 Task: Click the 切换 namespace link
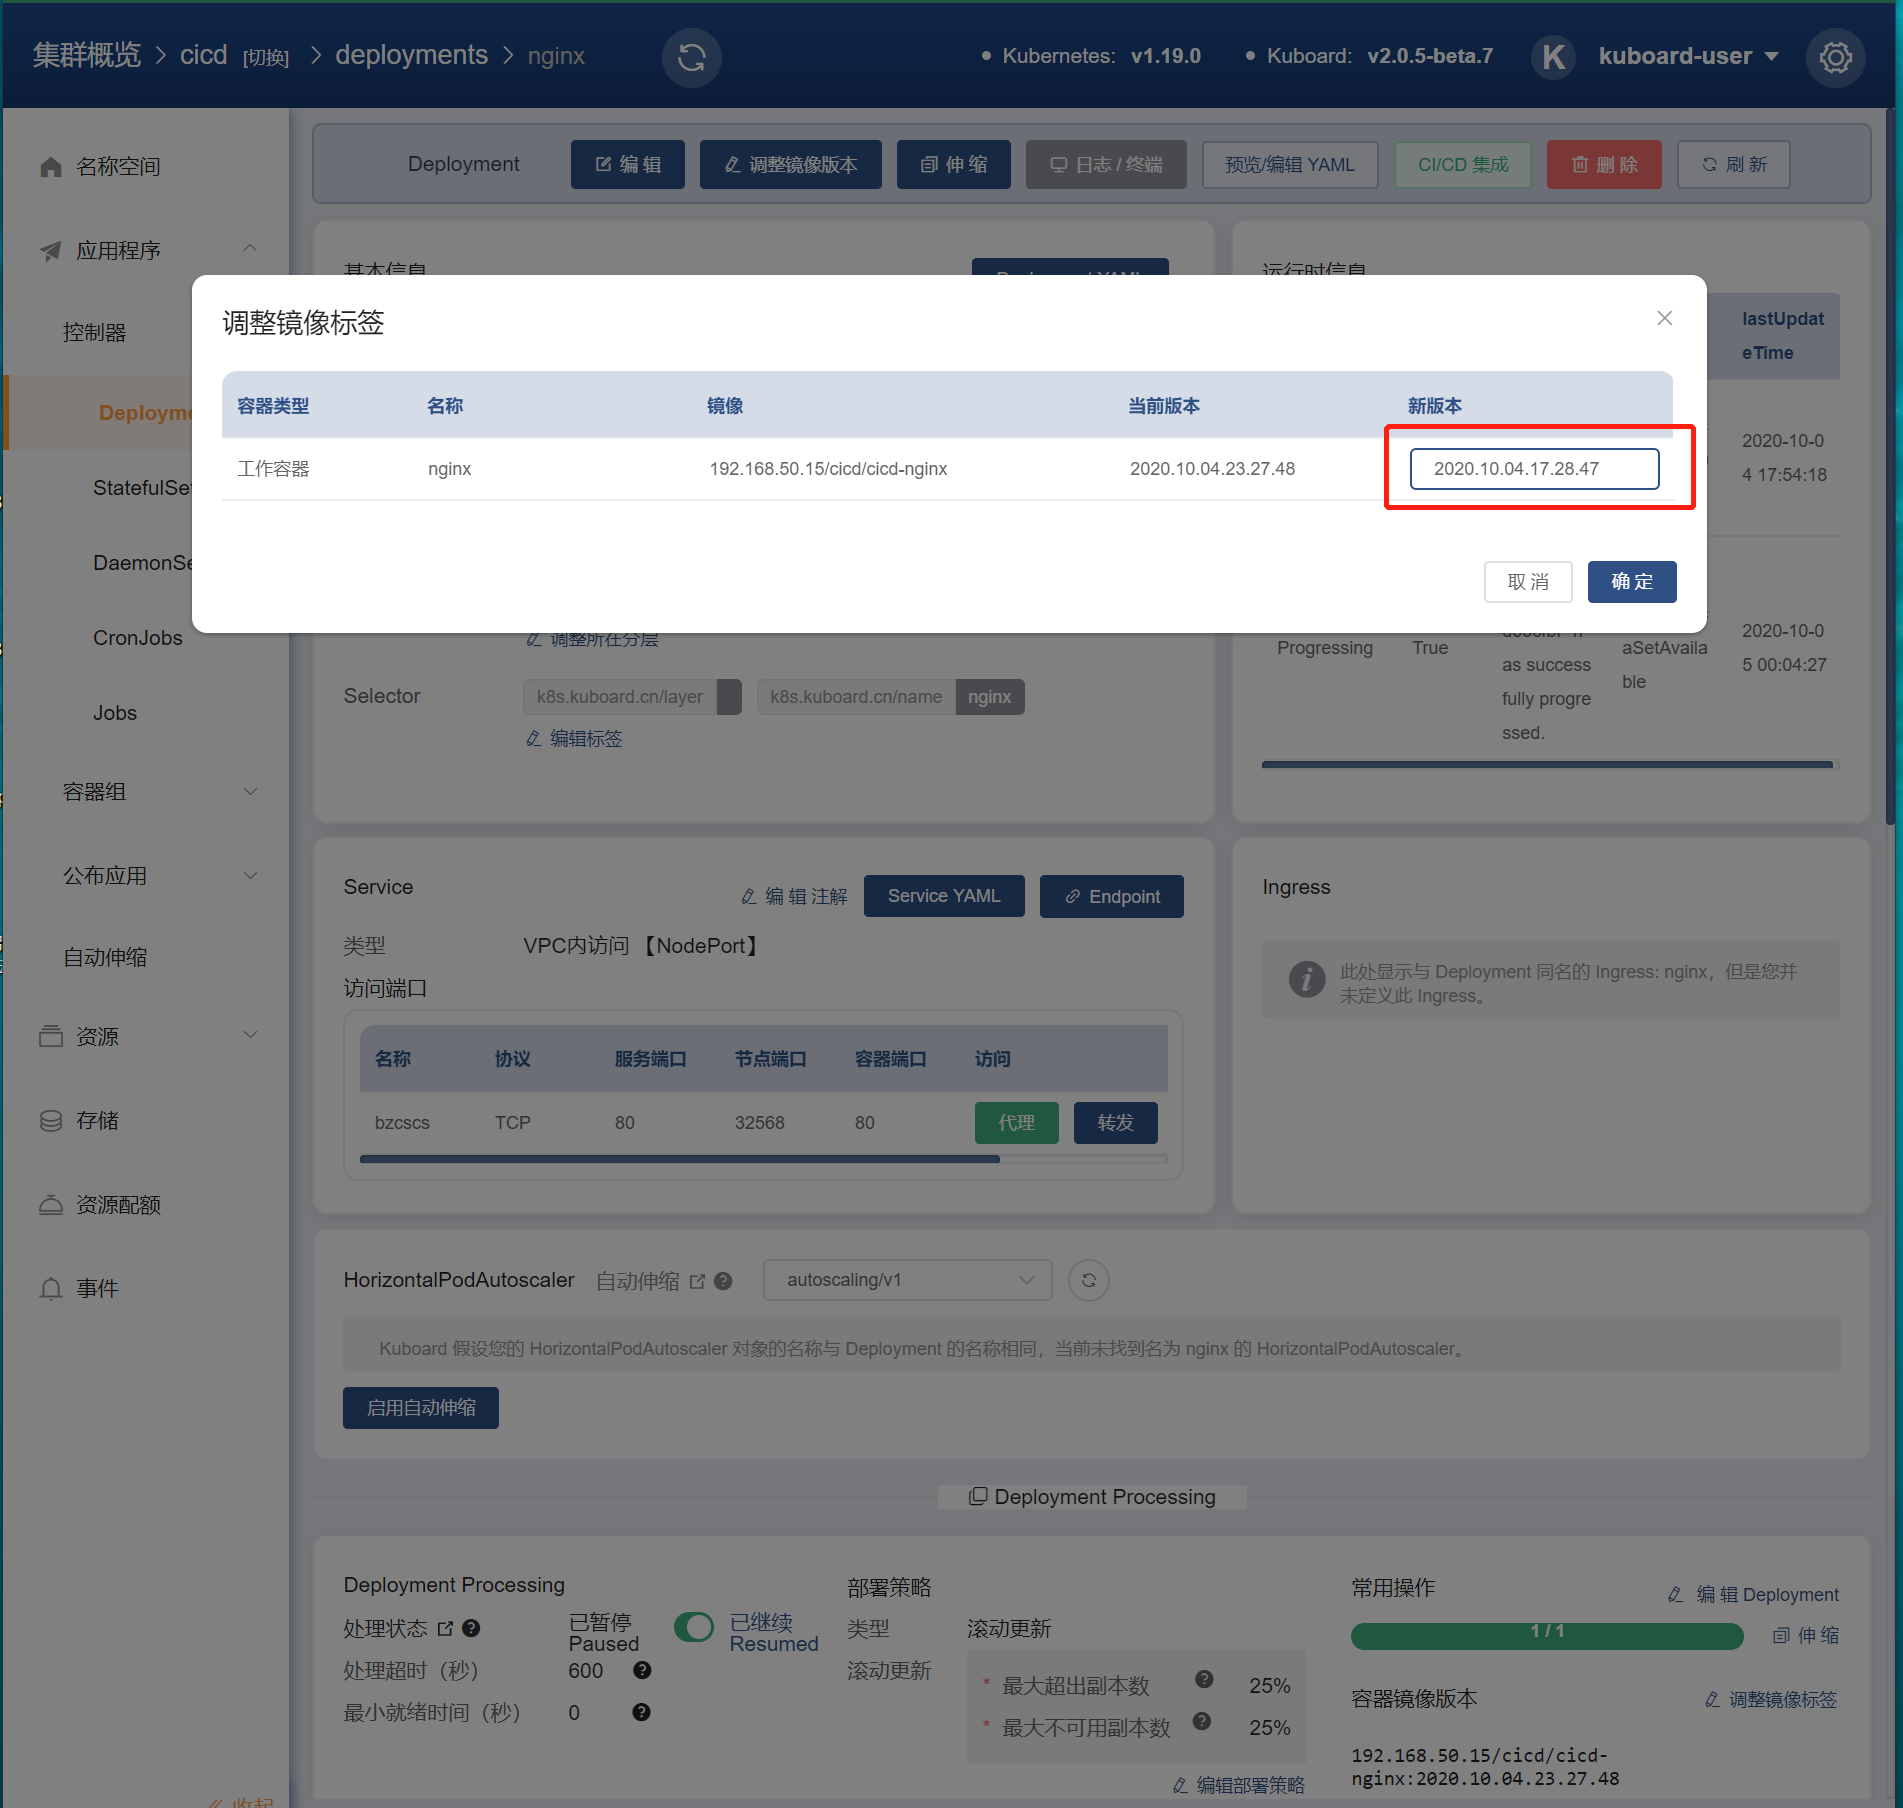point(266,58)
